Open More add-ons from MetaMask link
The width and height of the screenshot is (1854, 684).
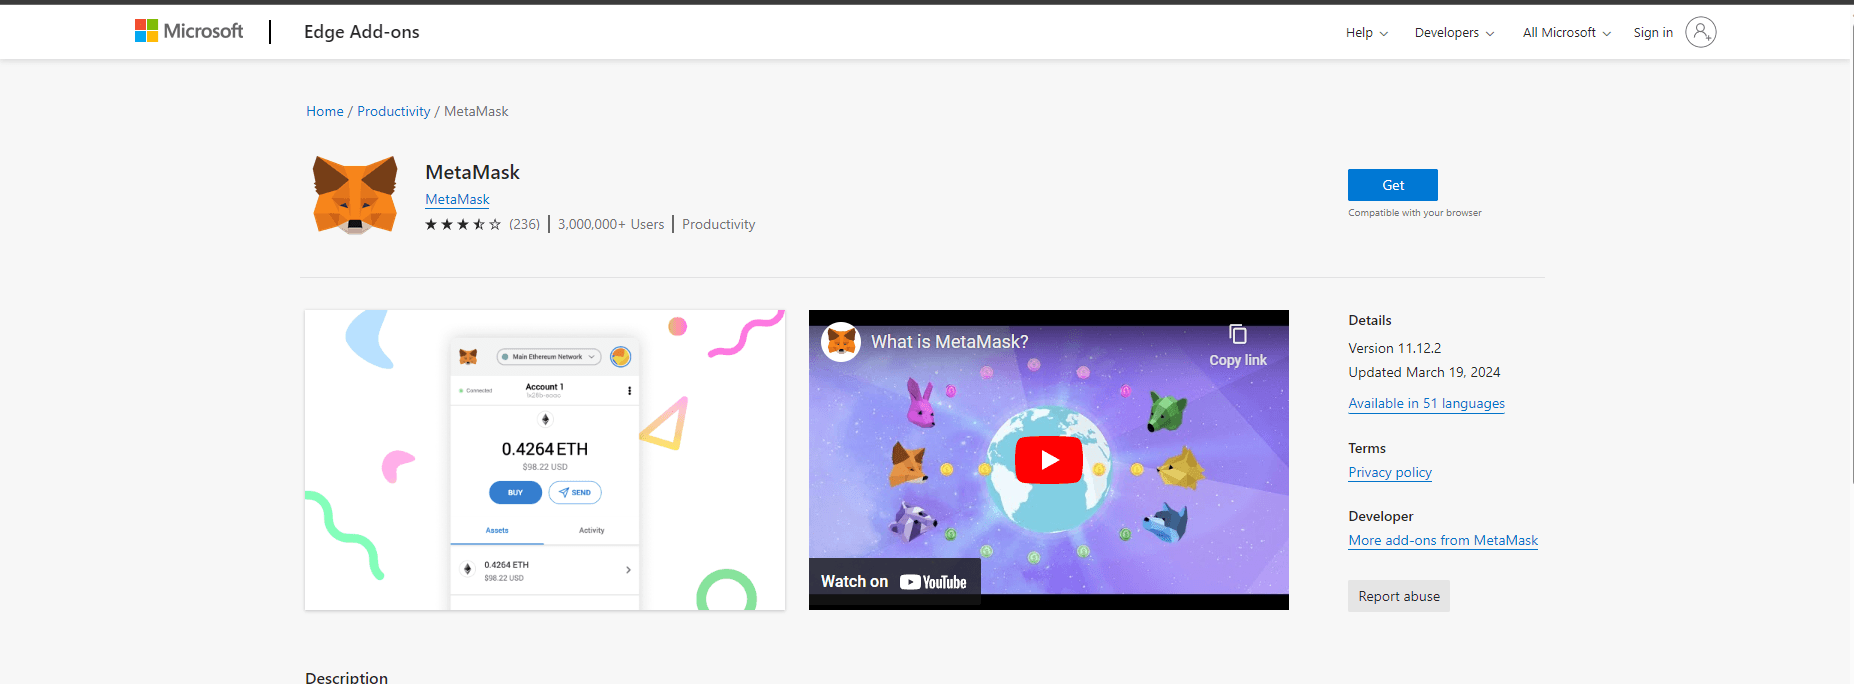1443,540
